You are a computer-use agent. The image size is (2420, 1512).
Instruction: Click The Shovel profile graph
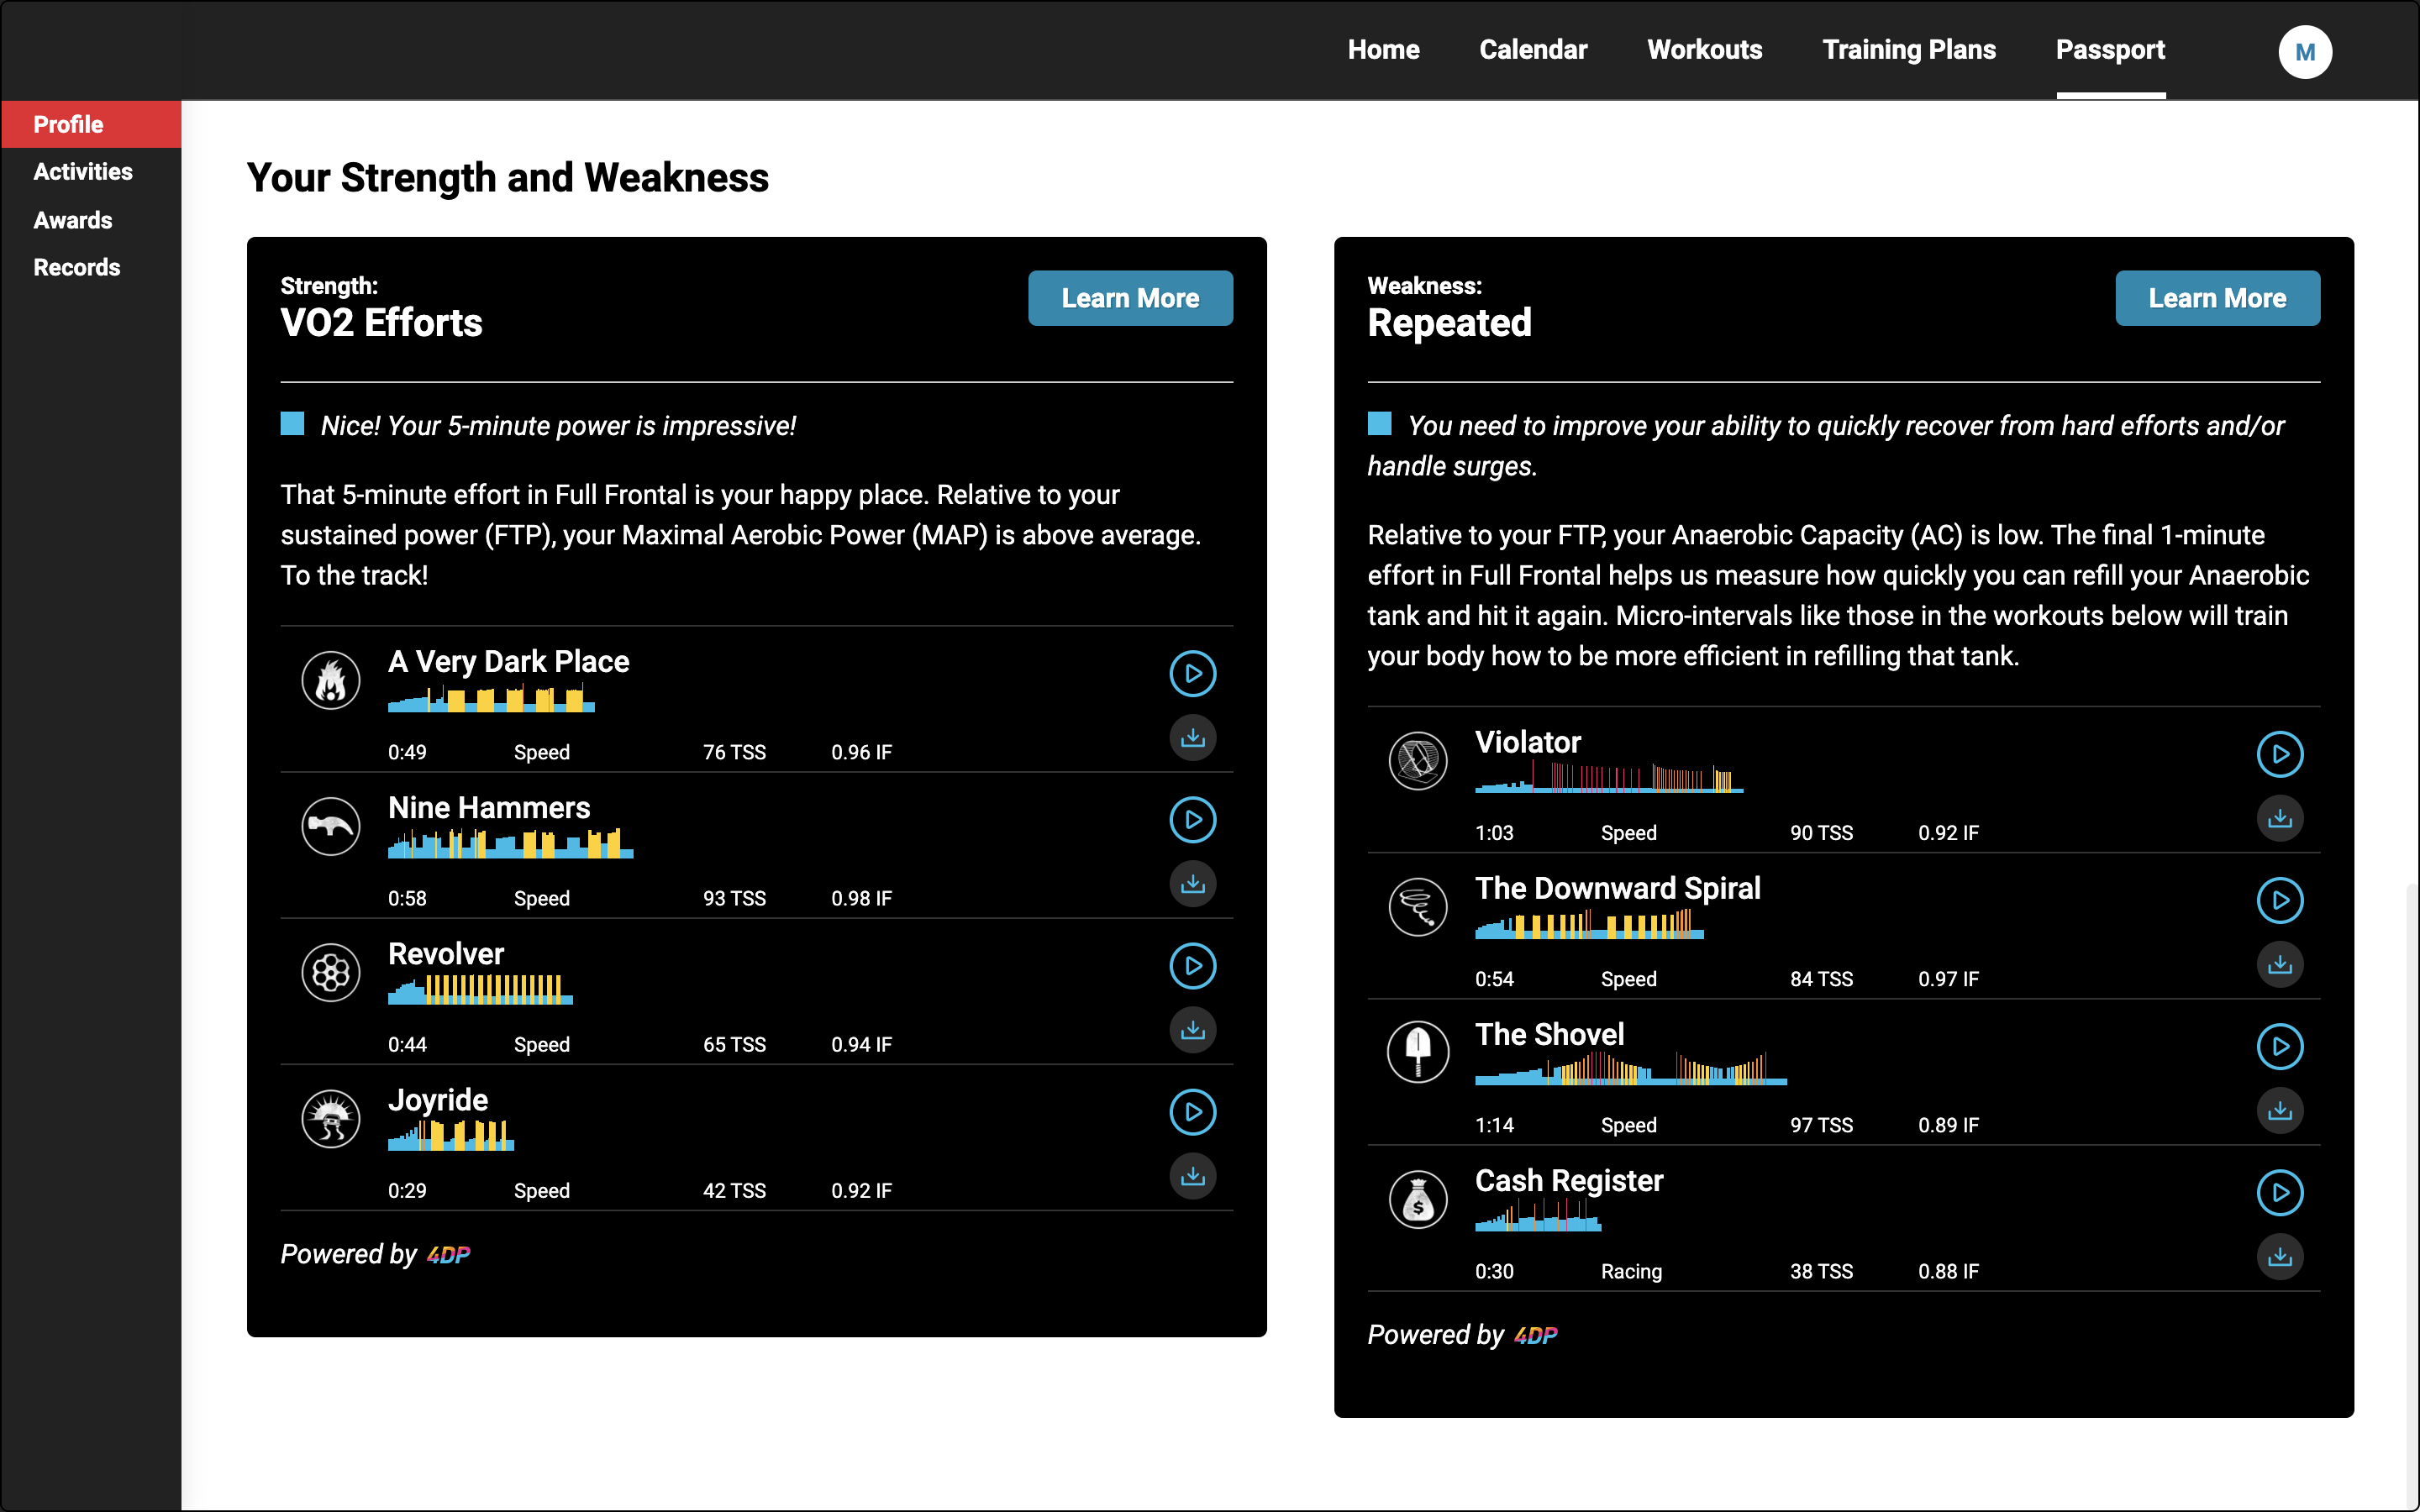(1631, 1068)
